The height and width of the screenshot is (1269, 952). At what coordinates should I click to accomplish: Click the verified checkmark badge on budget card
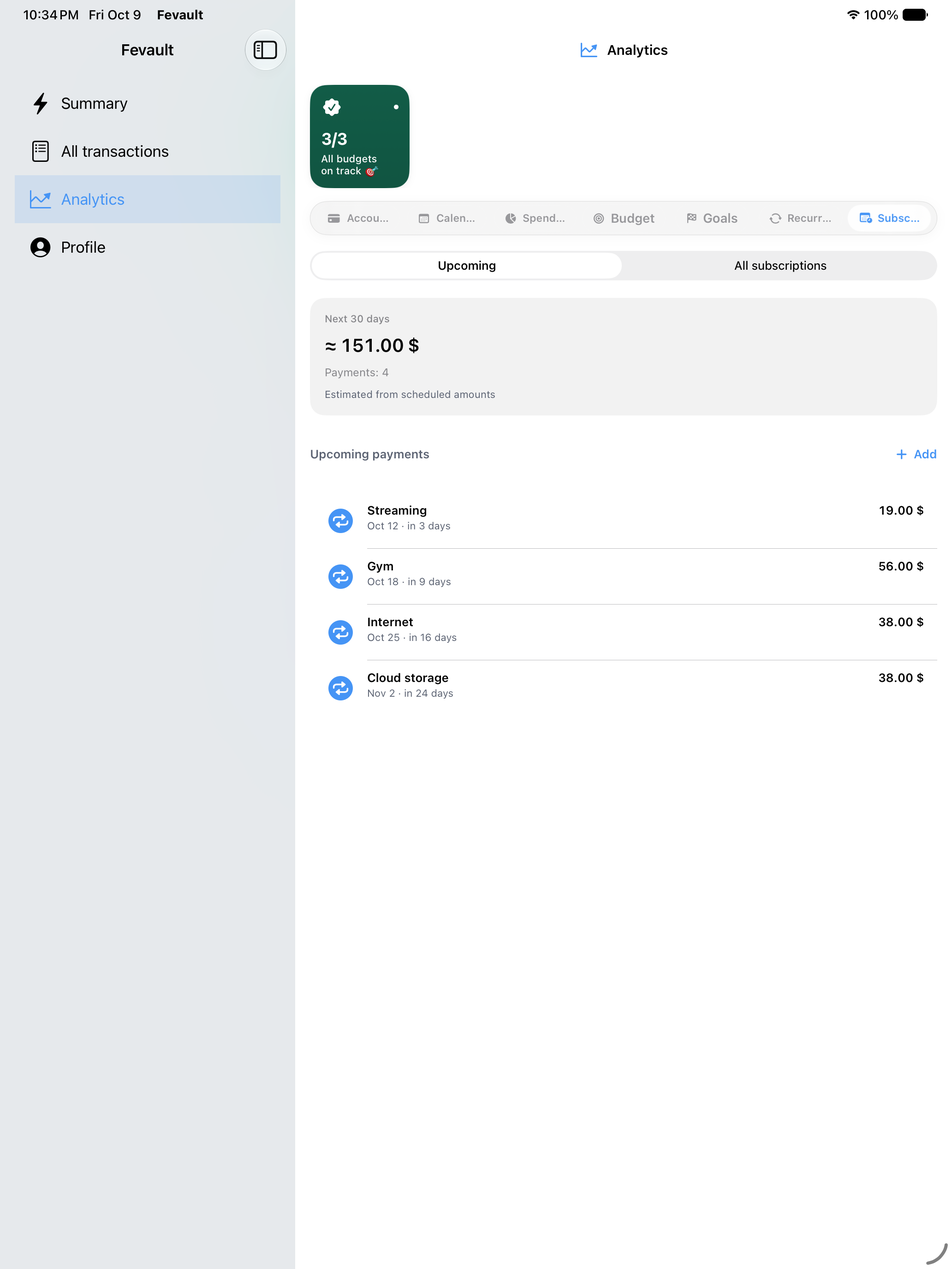tap(332, 107)
